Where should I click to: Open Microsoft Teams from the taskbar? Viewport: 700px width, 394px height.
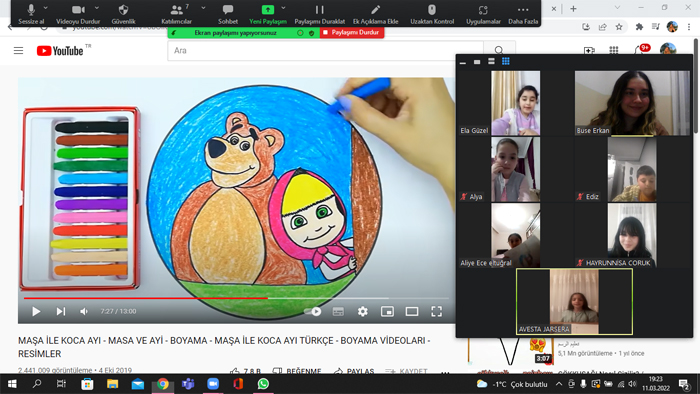click(x=188, y=384)
